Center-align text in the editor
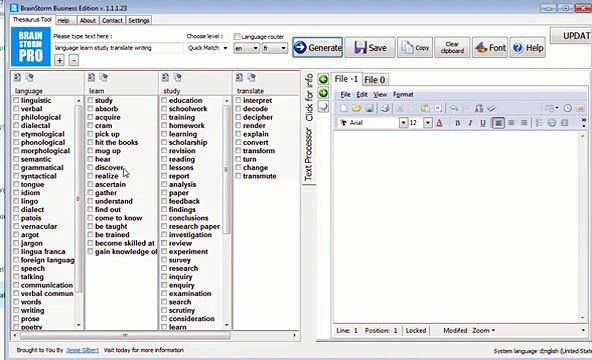Image resolution: width=592 pixels, height=360 pixels. click(x=511, y=123)
